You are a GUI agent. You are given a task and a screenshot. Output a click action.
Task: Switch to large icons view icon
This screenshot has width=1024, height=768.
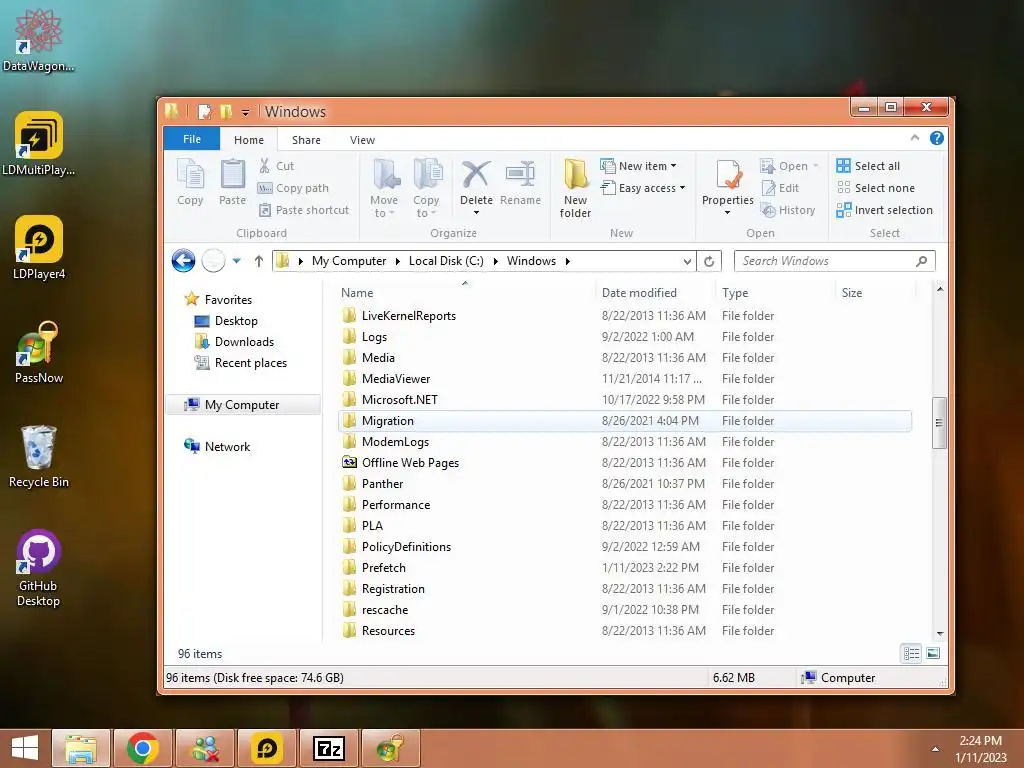933,653
